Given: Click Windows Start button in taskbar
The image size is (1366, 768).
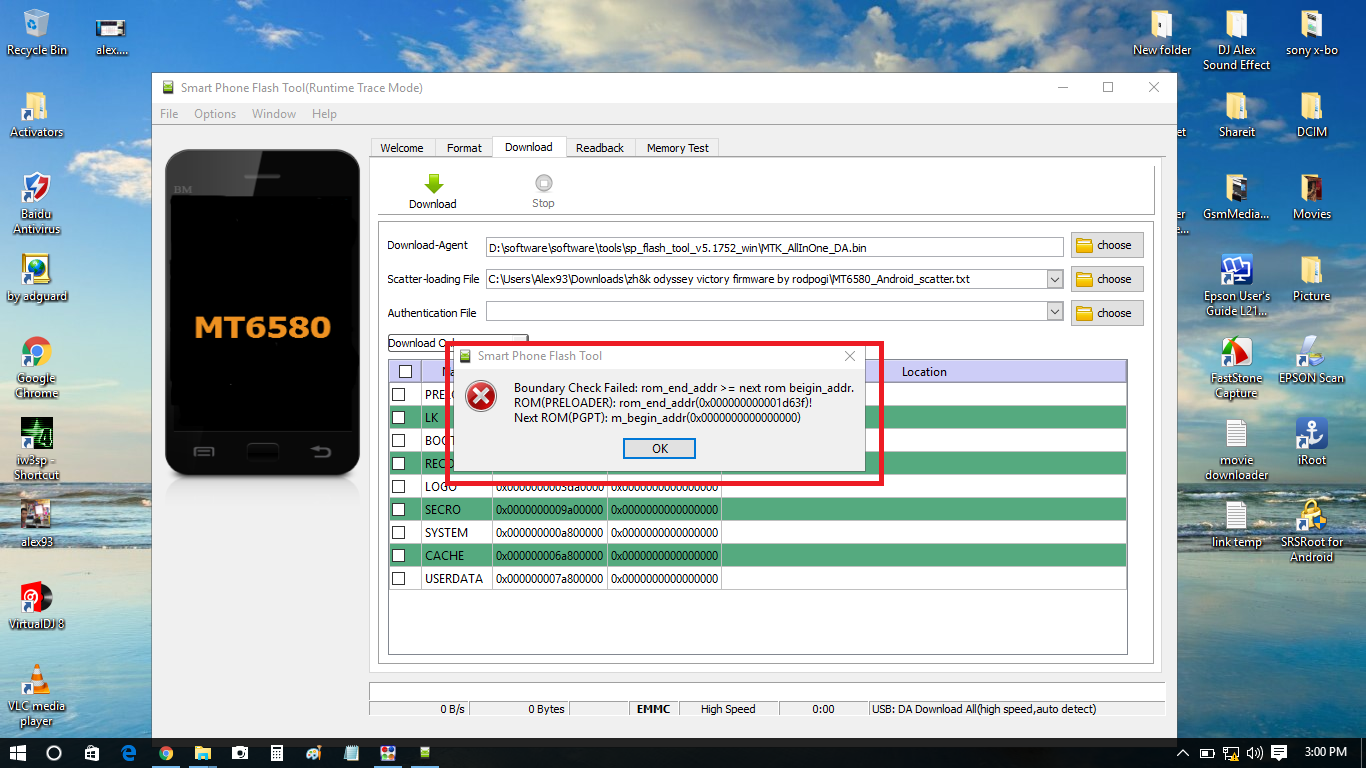Looking at the screenshot, I should coord(17,753).
